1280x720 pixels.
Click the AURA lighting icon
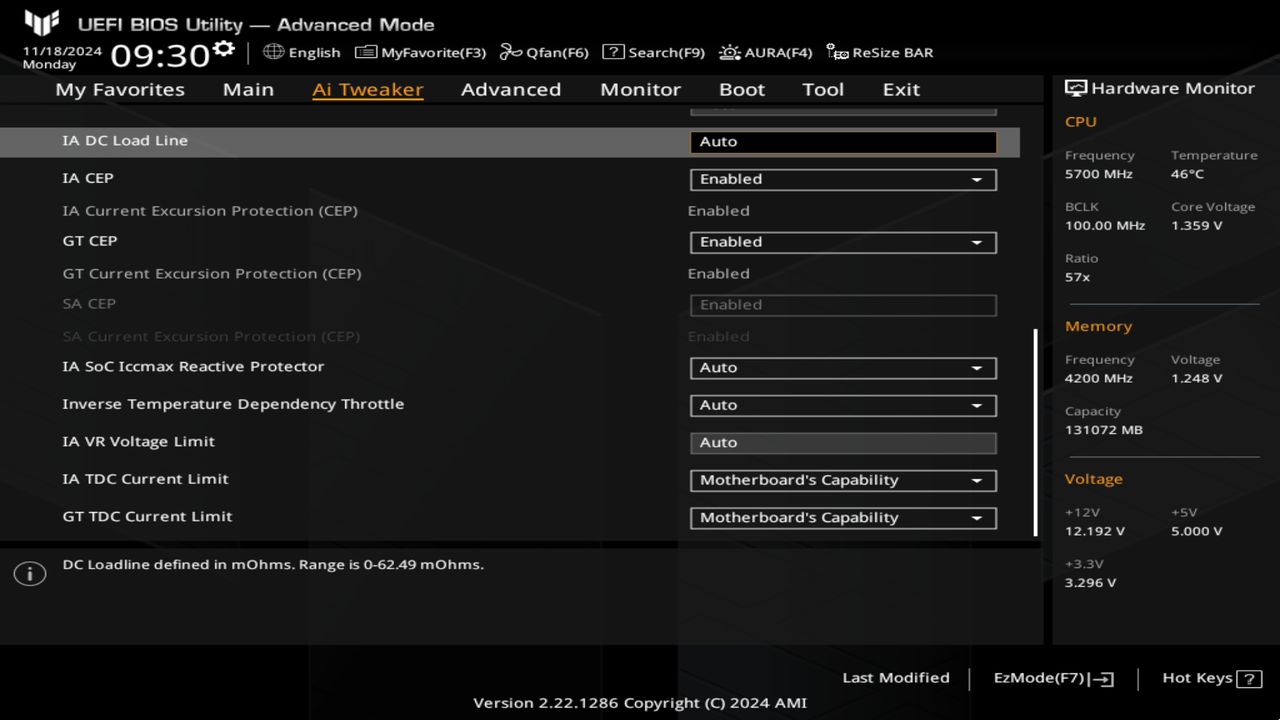[730, 52]
